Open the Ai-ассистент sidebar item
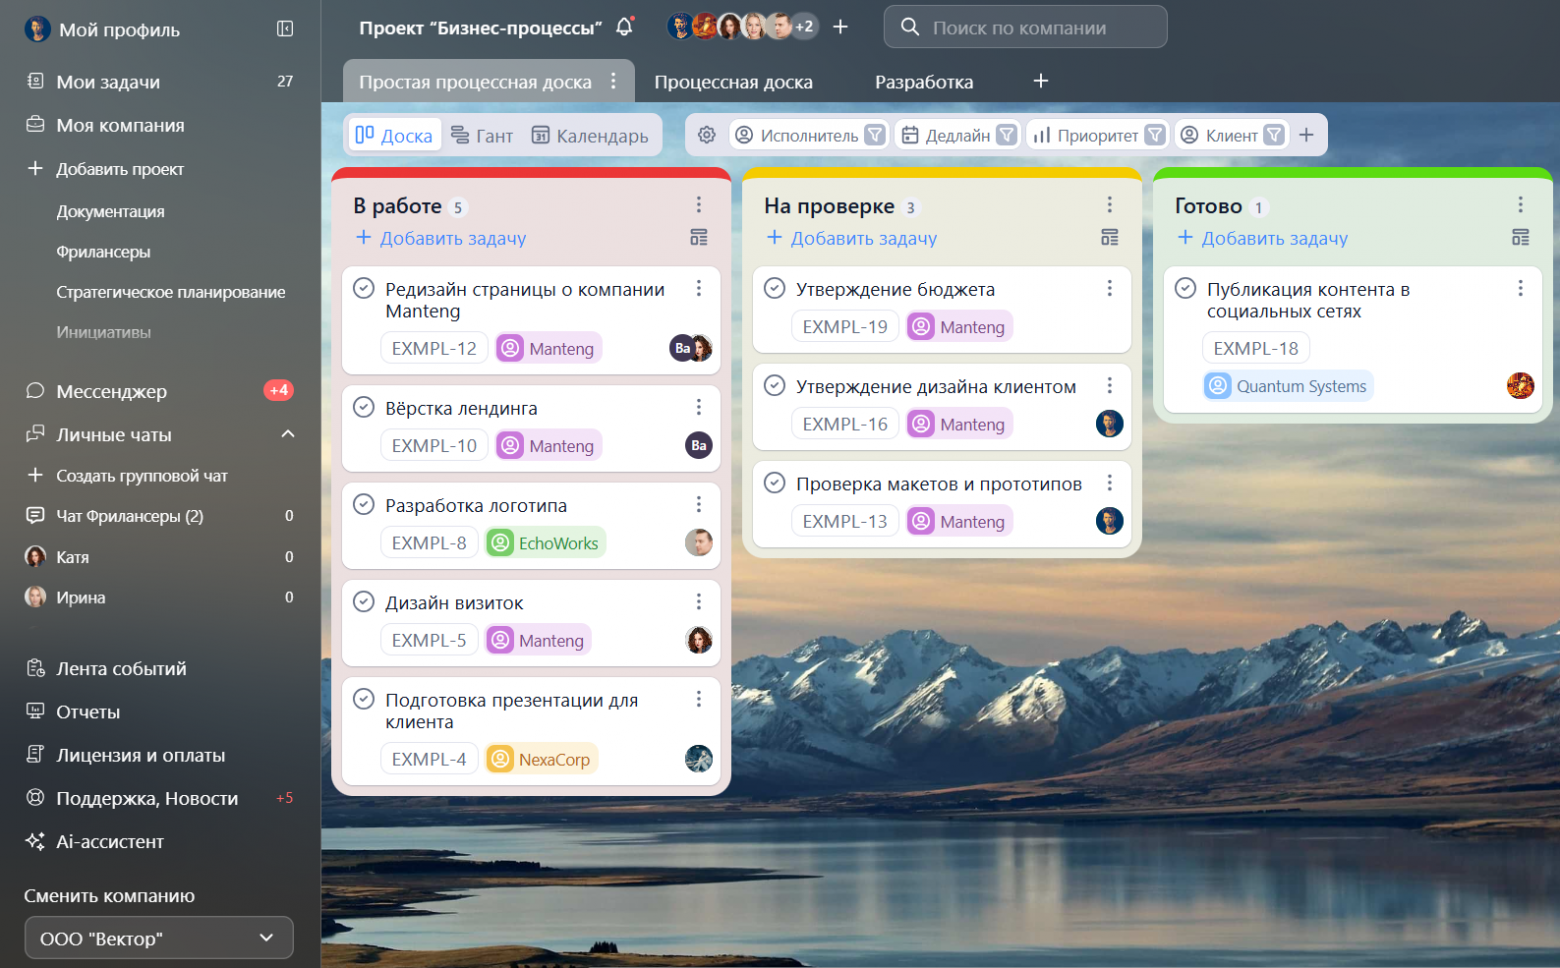Screen dimensions: 1560x968 pos(109,842)
